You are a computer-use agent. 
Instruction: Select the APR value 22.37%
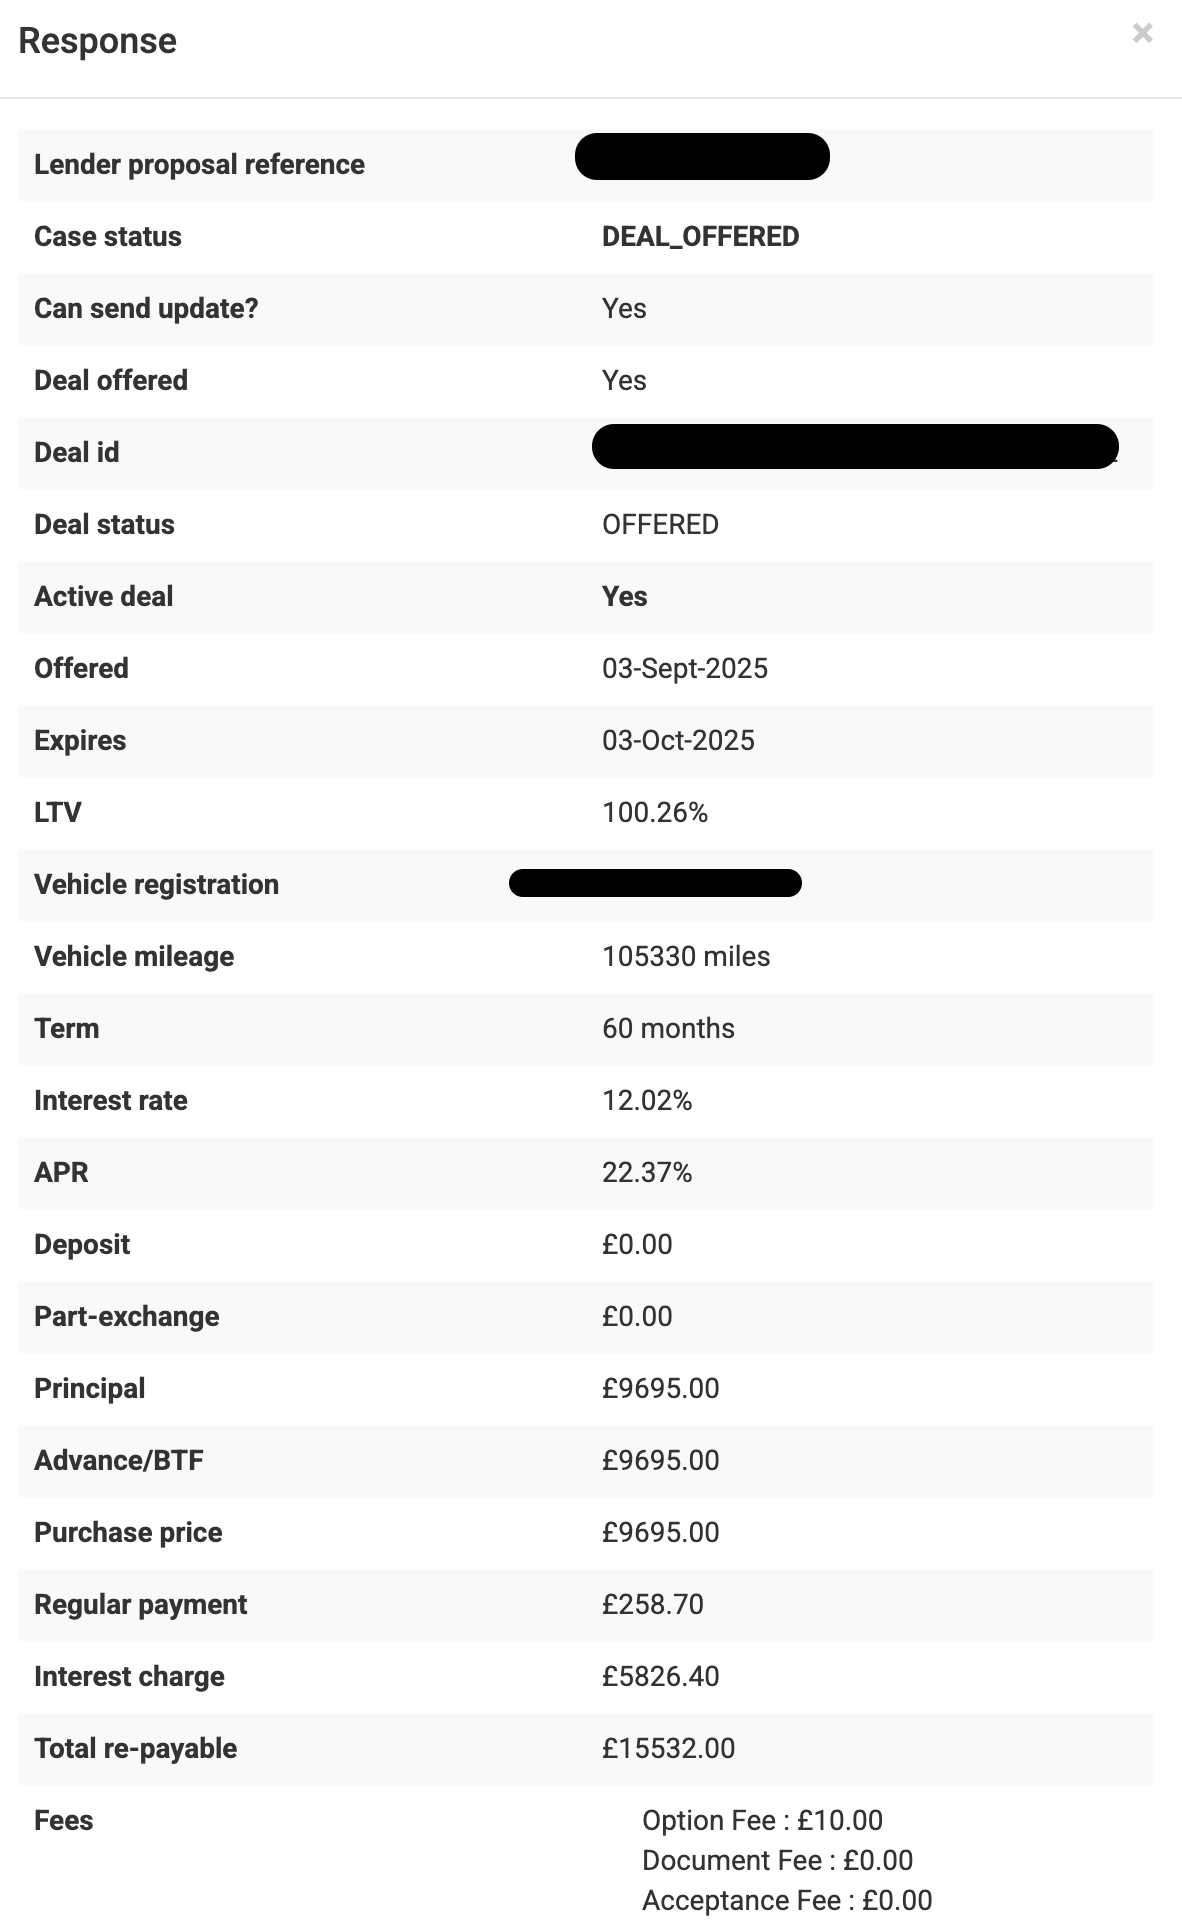tap(646, 1172)
